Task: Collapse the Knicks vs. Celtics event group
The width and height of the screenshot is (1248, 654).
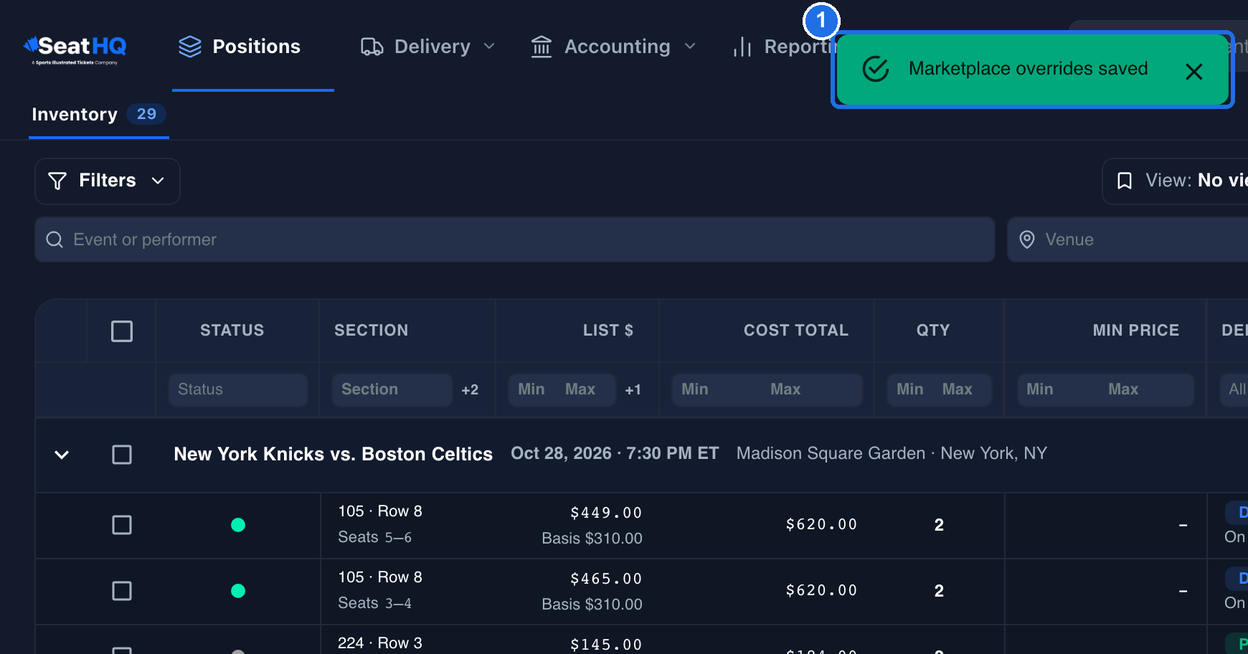Action: [x=62, y=455]
